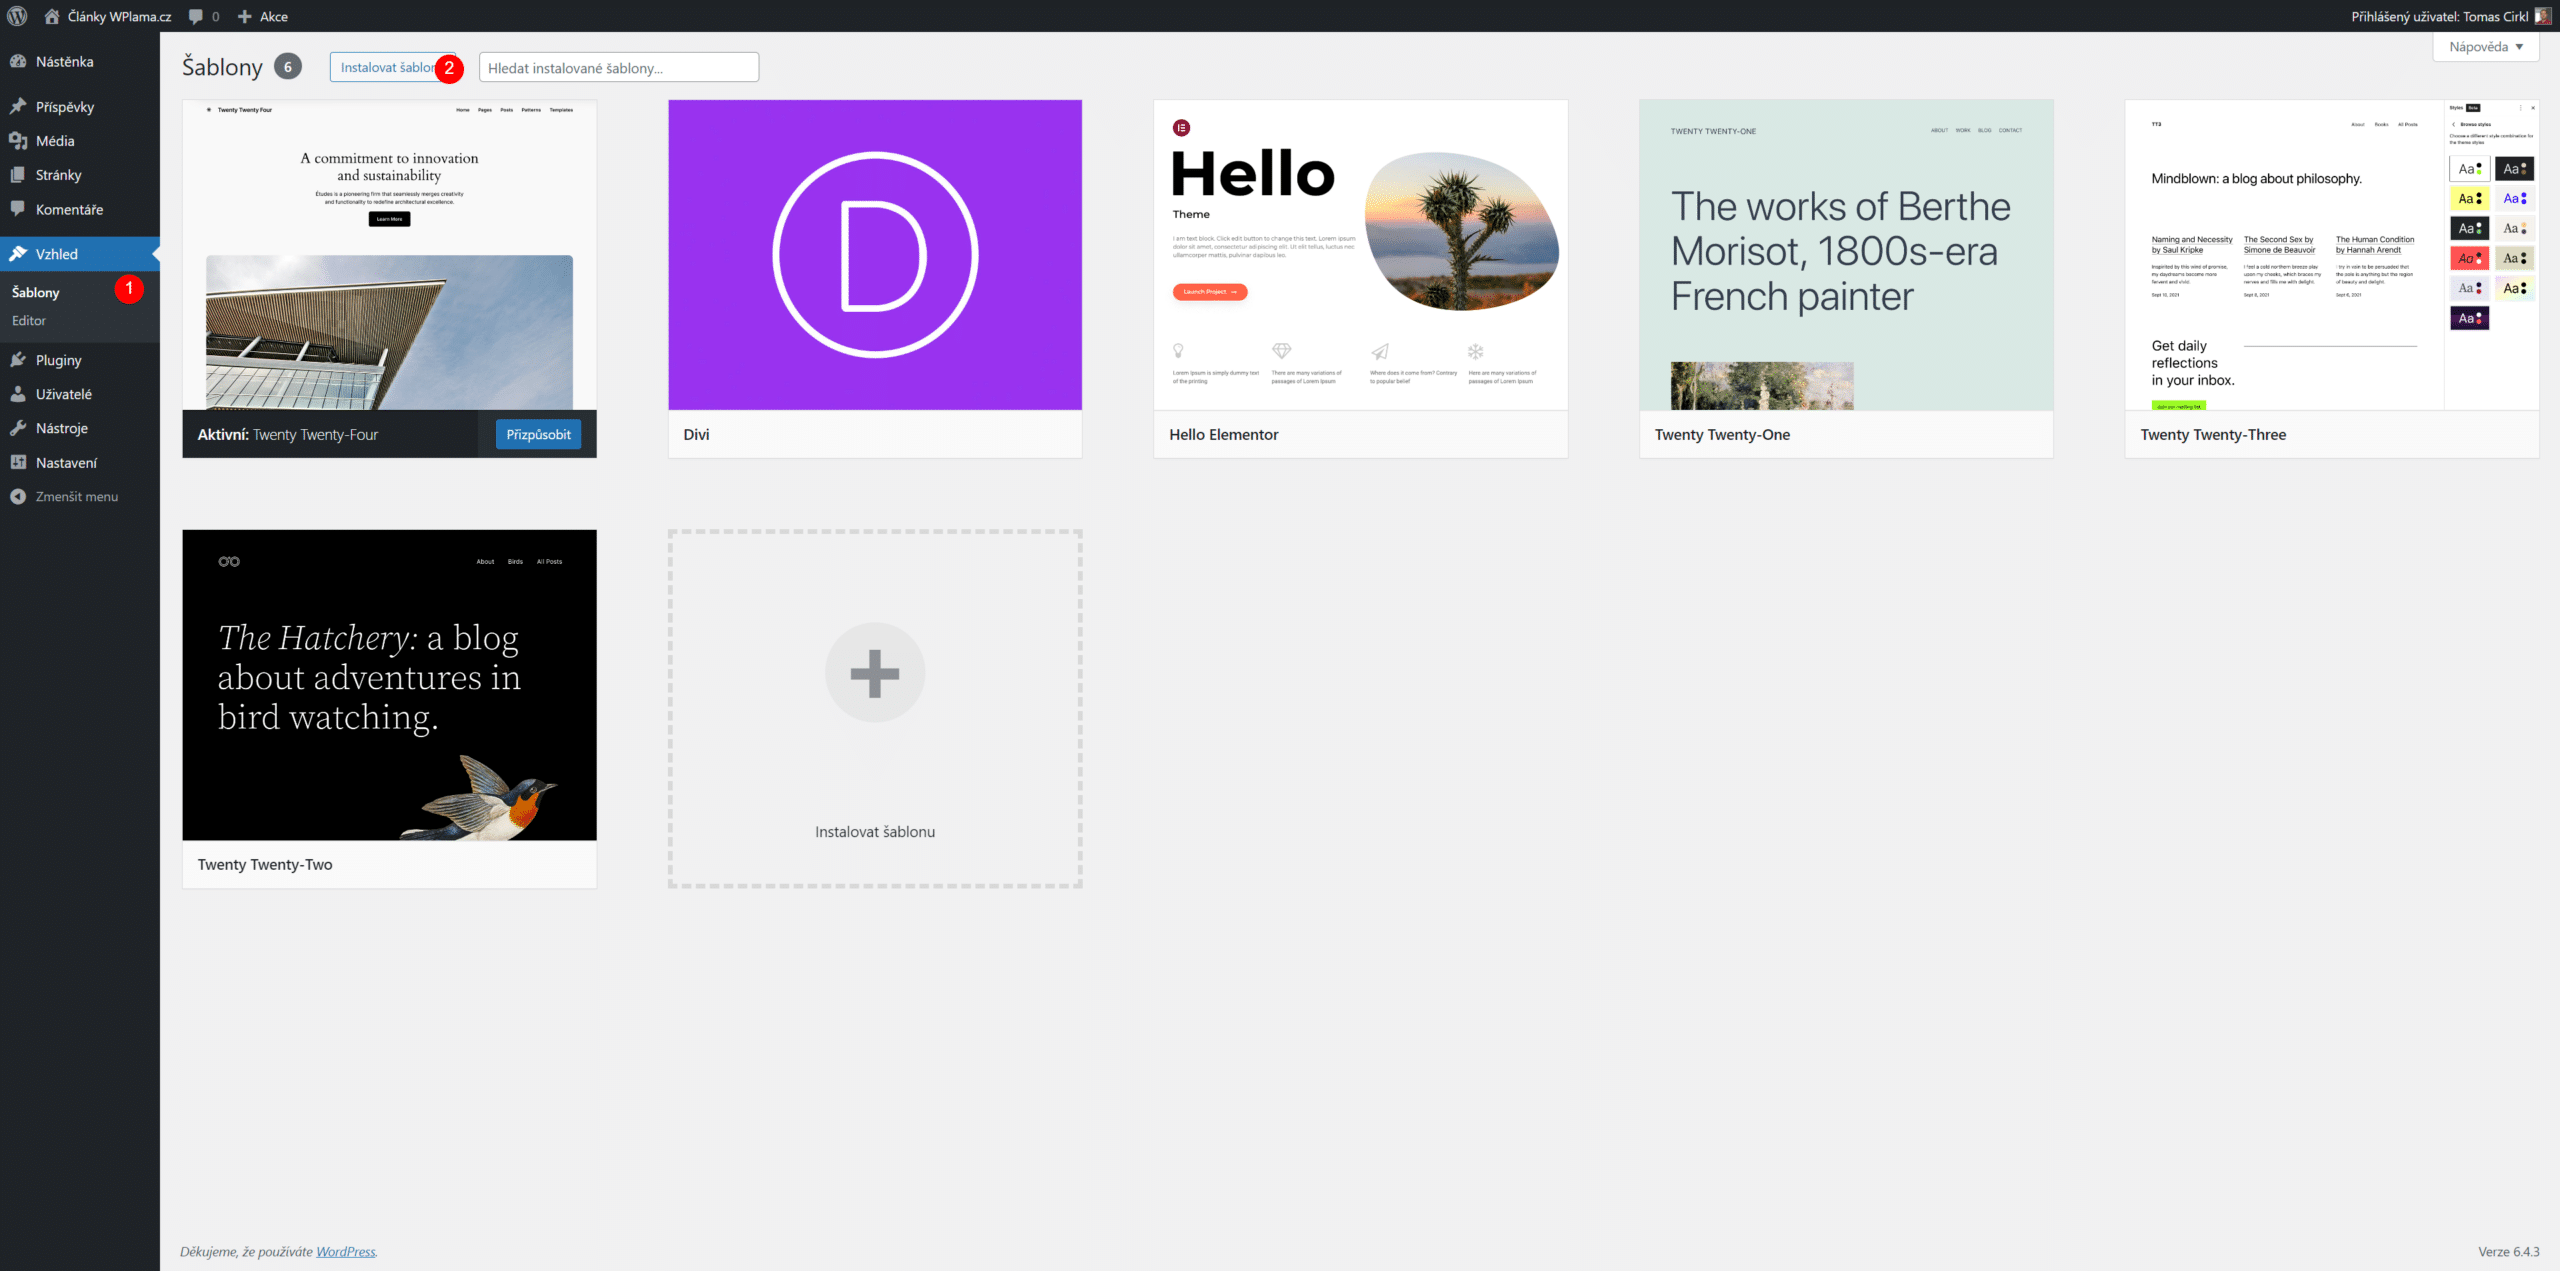
Task: Open the Komentáře menu item
Action: click(x=80, y=209)
